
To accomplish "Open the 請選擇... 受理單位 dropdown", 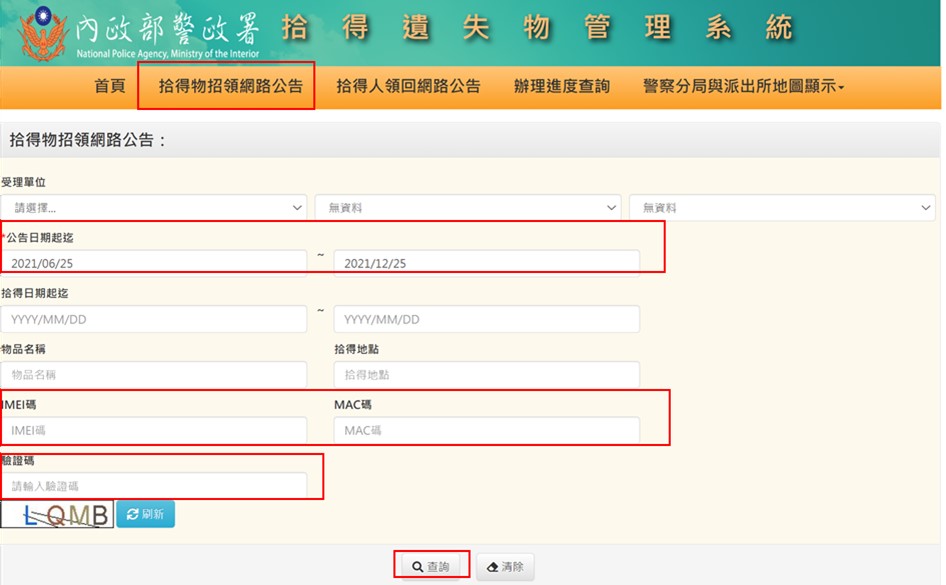I will coord(154,207).
